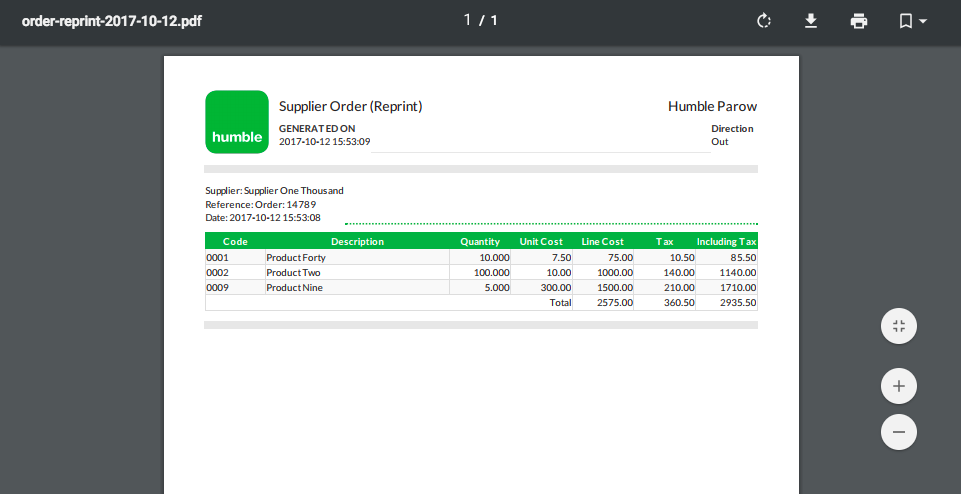The image size is (961, 494).
Task: Select product code 0002
Action: coord(217,273)
